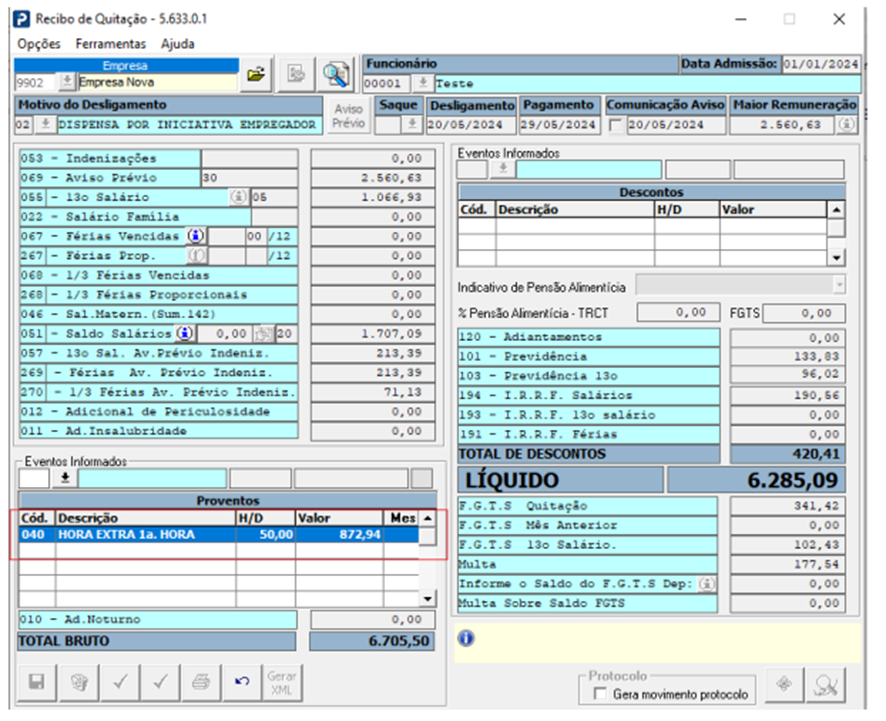Screen dimensions: 886x721
Task: Open the Motivo do Desligamento lookup arrow
Action: pyautogui.click(x=45, y=124)
